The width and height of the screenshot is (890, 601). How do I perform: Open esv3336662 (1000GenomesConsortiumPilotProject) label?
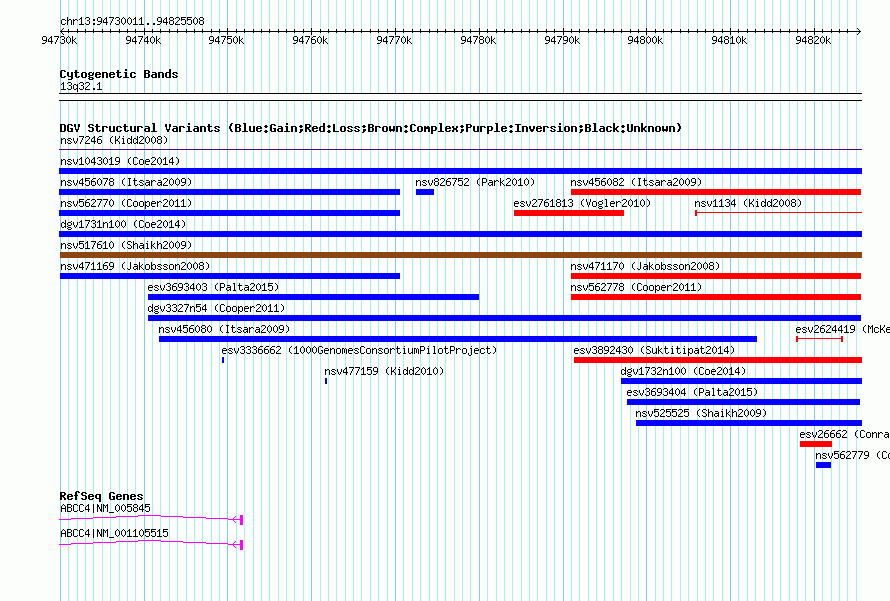click(359, 350)
